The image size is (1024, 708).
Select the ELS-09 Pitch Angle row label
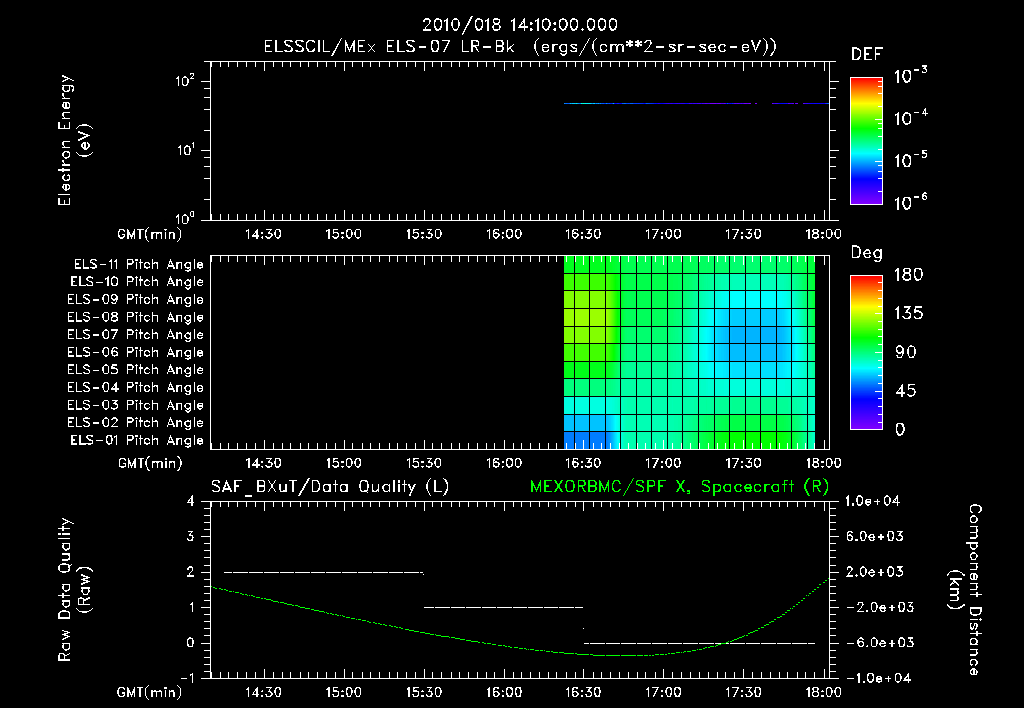click(x=135, y=299)
